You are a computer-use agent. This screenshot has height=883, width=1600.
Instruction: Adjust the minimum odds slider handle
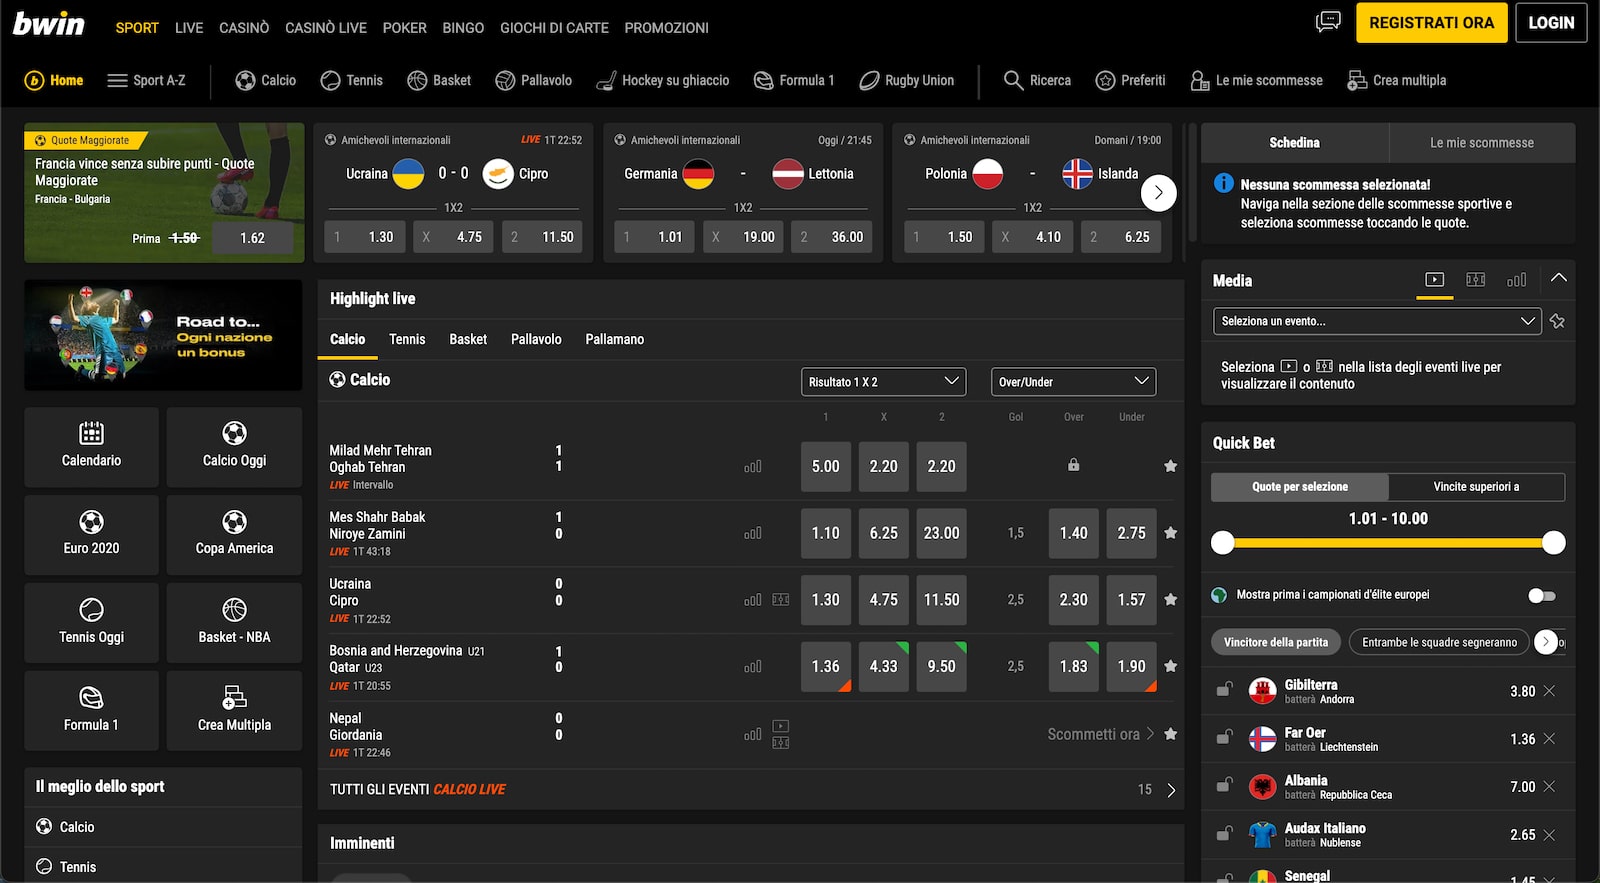[x=1223, y=543]
